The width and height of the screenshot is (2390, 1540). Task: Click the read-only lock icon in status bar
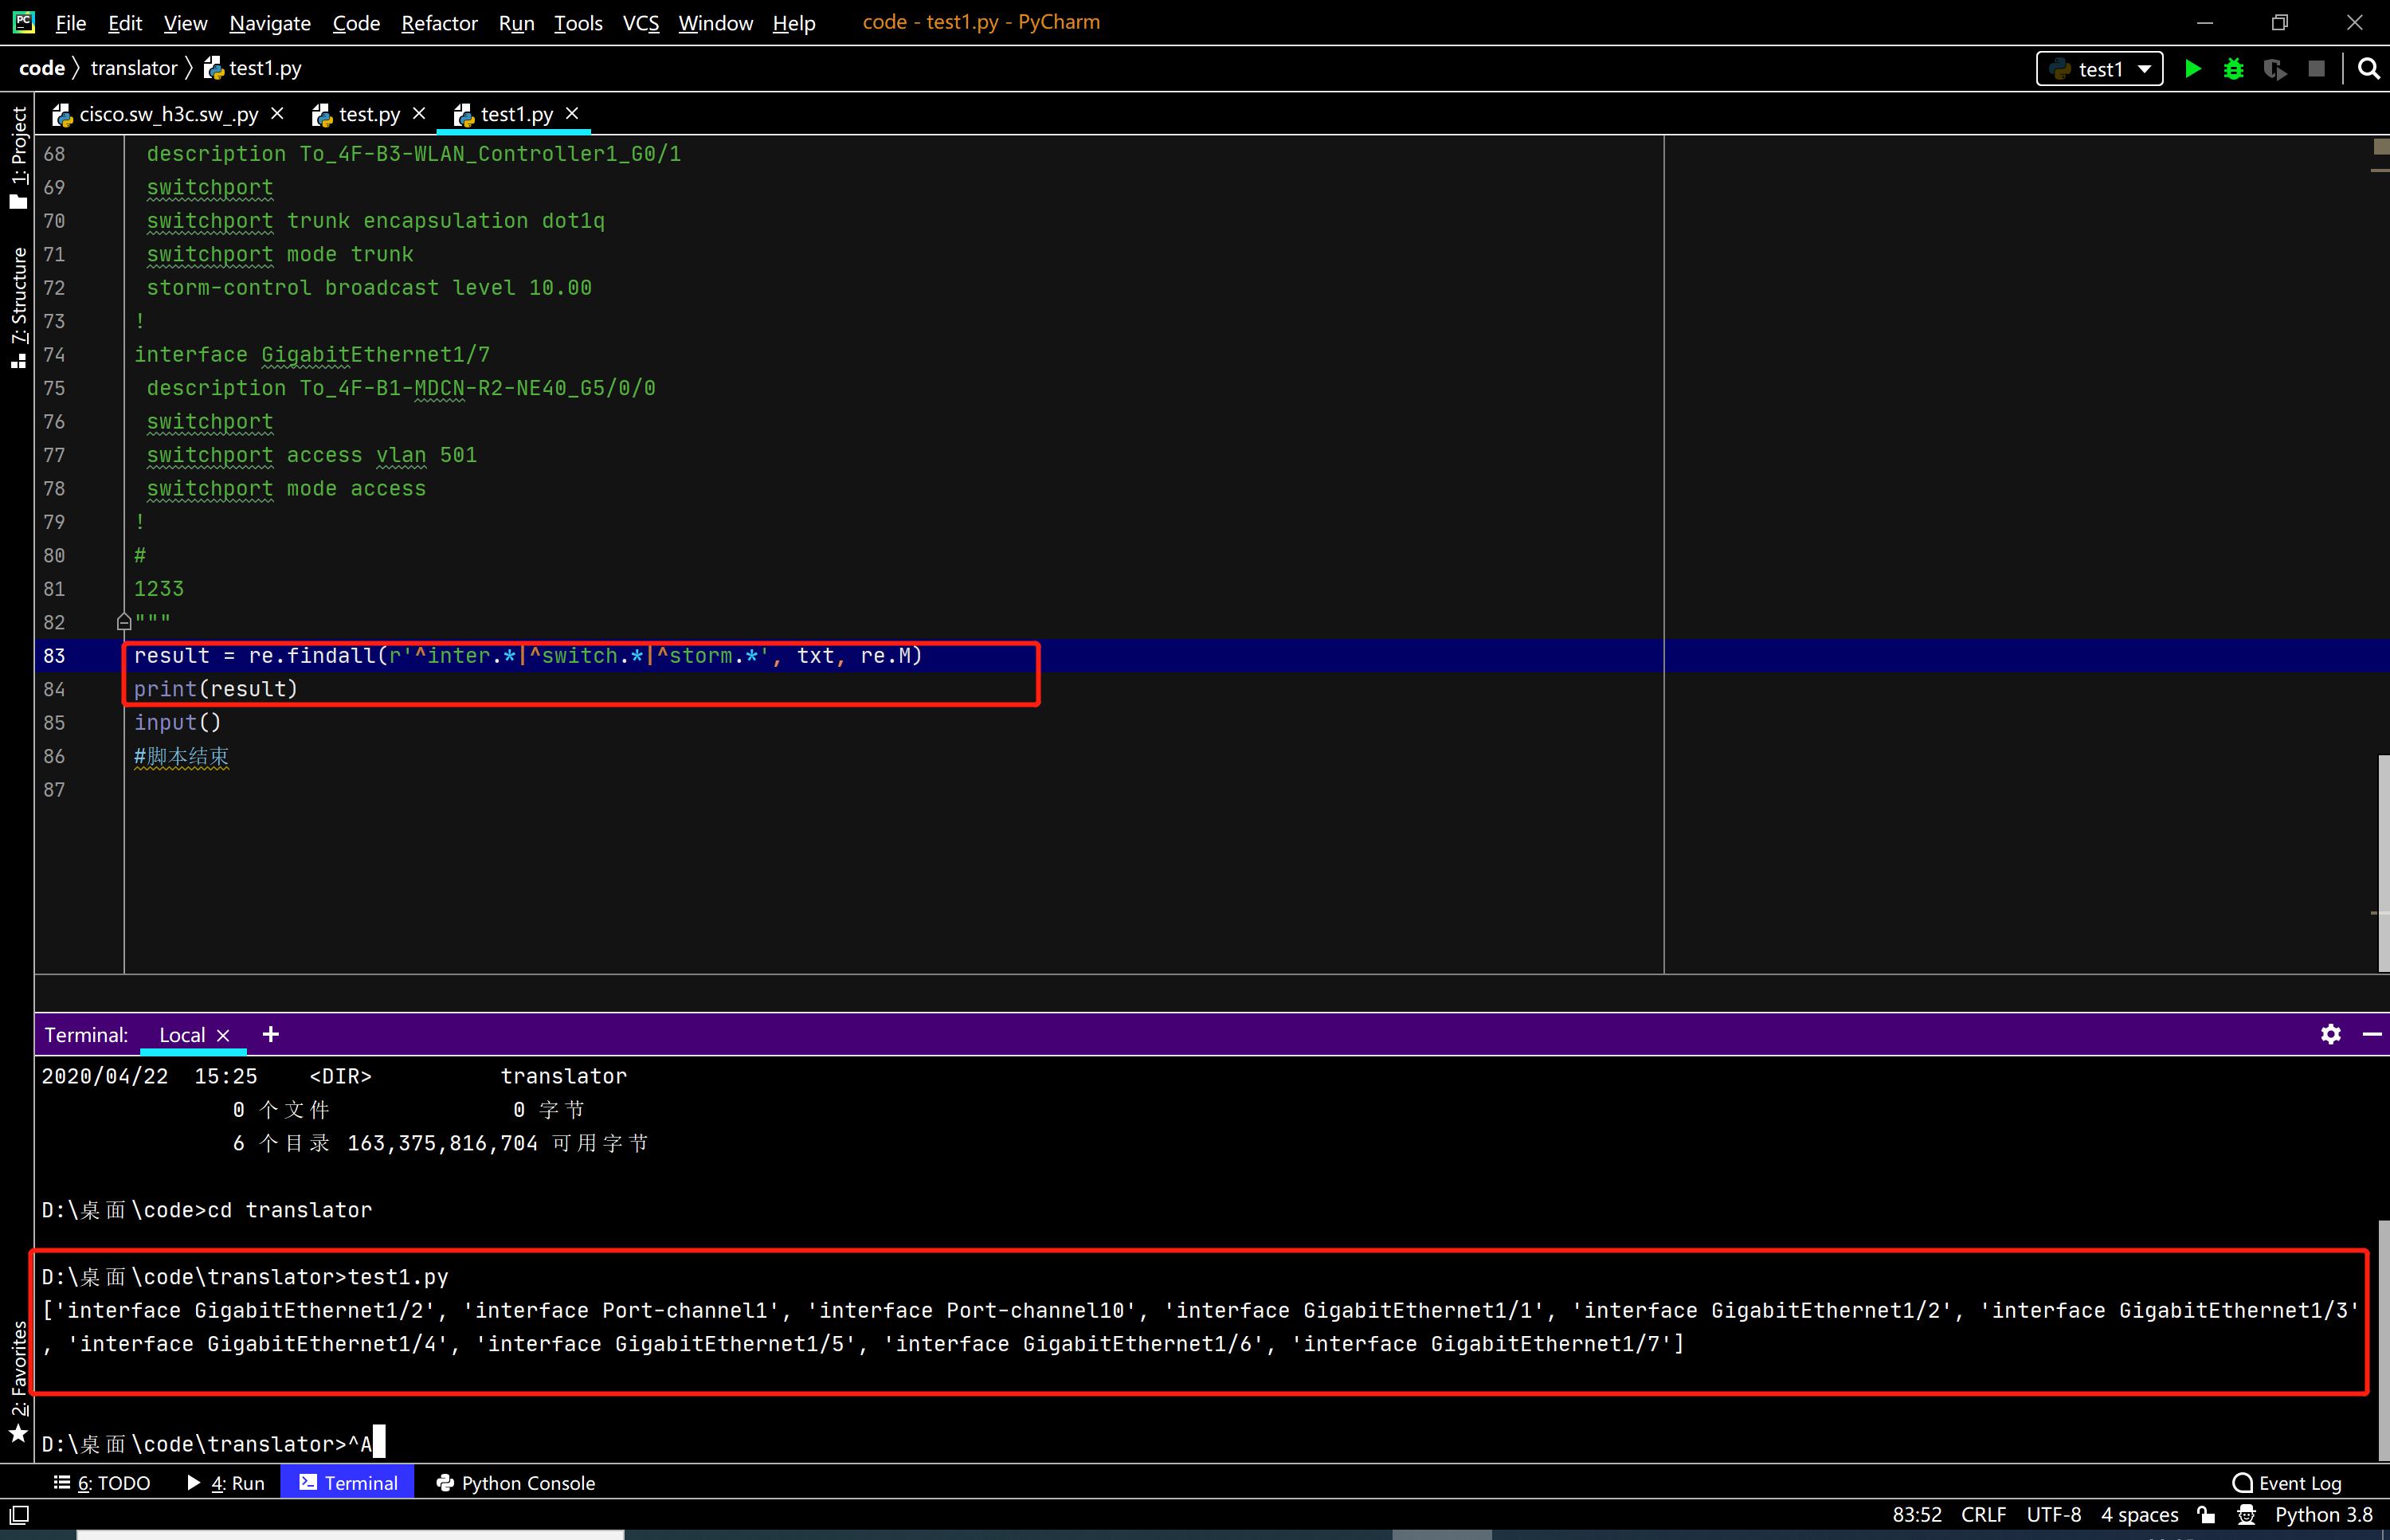2206,1514
